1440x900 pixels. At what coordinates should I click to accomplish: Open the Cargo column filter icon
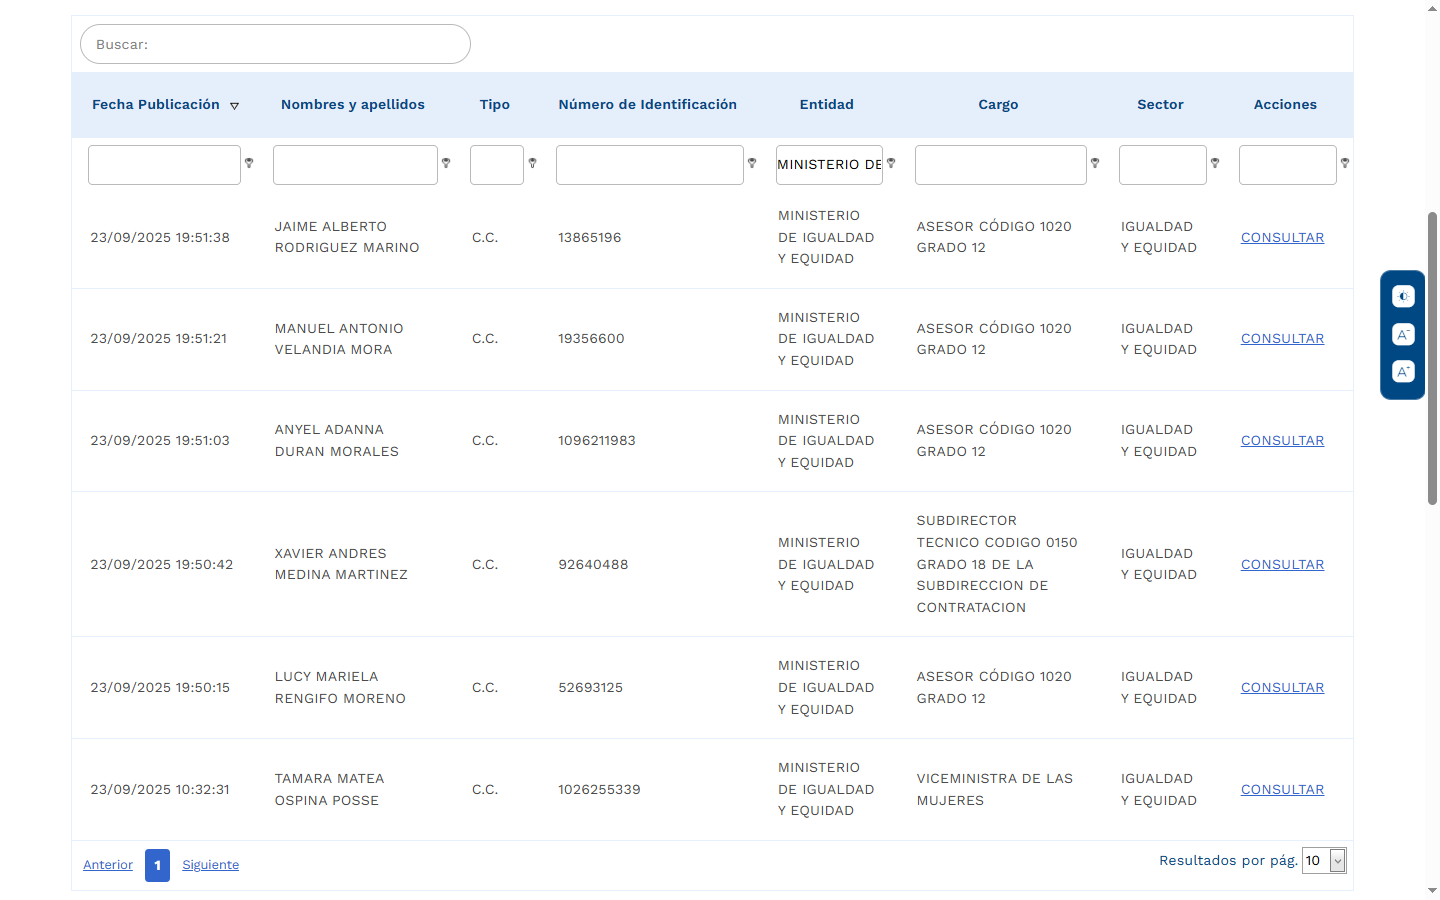[x=1095, y=163]
